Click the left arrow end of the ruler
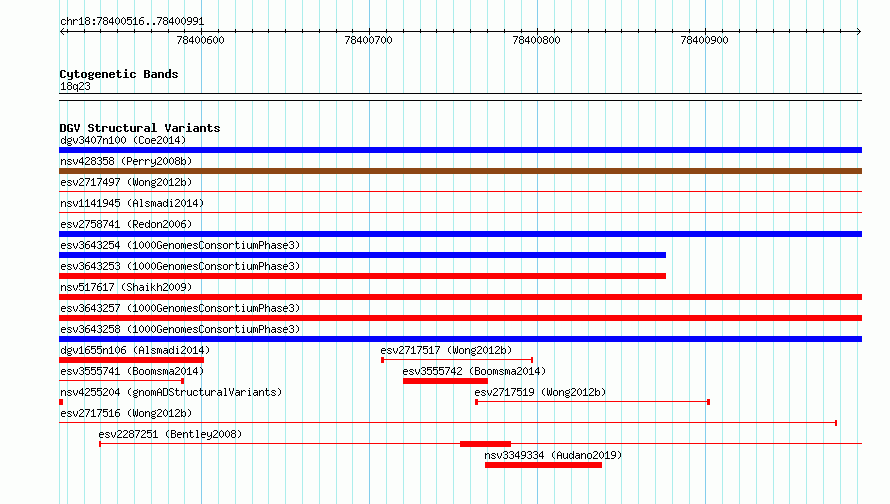This screenshot has width=890, height=504. pos(62,32)
